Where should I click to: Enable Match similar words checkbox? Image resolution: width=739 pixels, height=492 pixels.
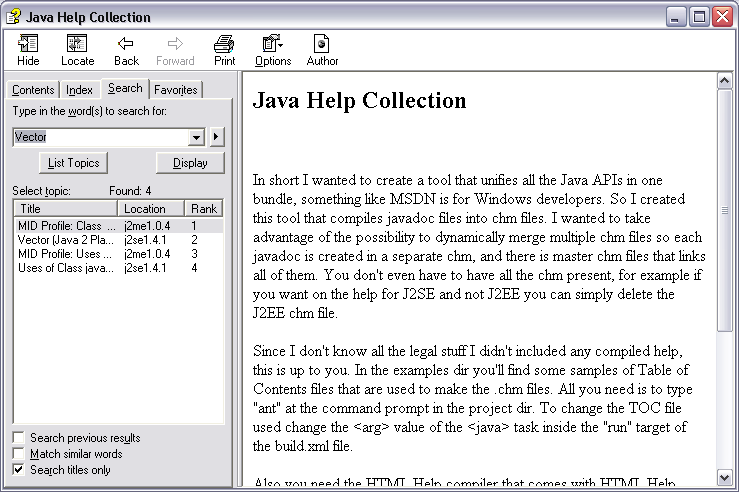point(19,454)
